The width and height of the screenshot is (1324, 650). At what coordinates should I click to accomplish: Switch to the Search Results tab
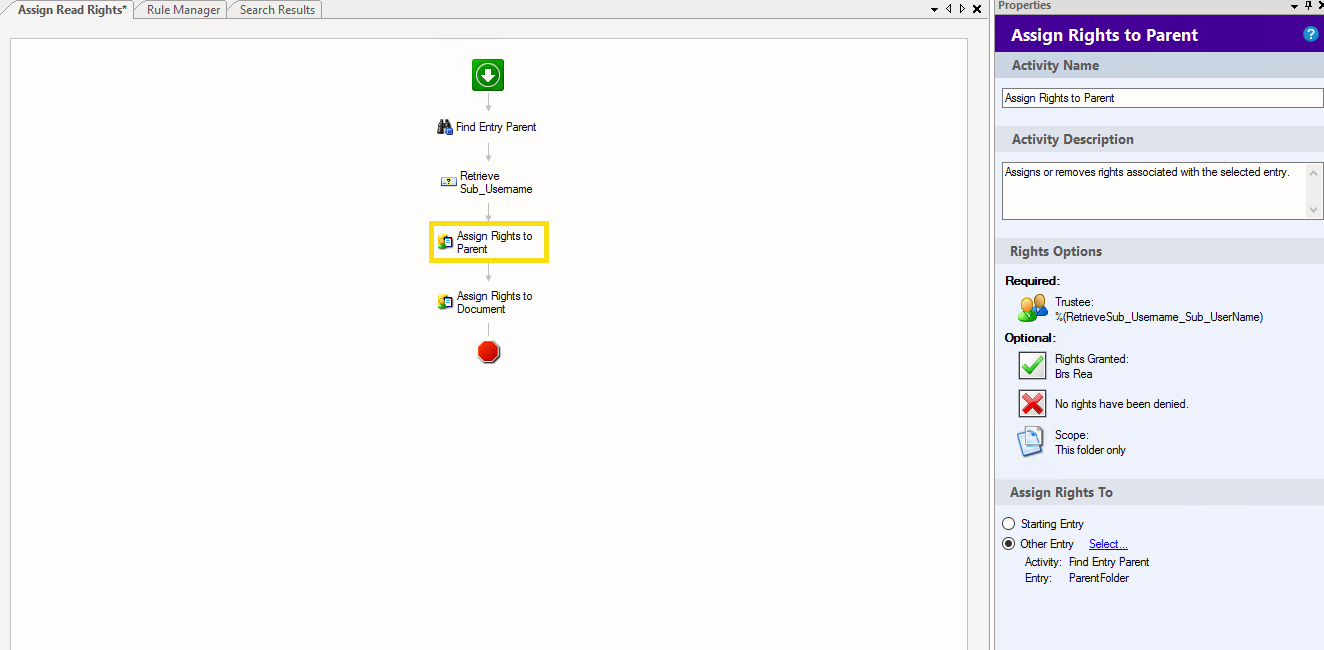pos(277,9)
